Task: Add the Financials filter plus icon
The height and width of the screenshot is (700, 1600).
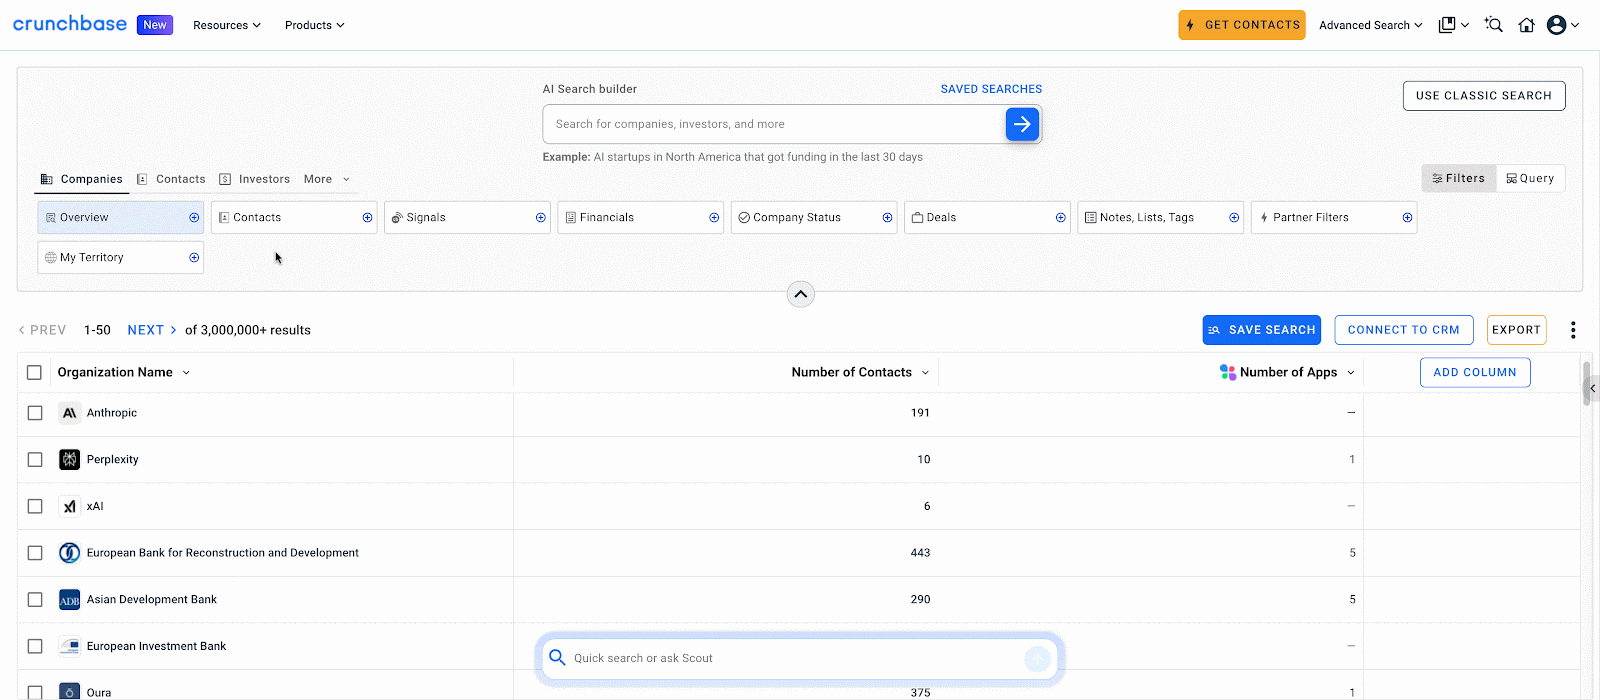Action: pyautogui.click(x=714, y=217)
